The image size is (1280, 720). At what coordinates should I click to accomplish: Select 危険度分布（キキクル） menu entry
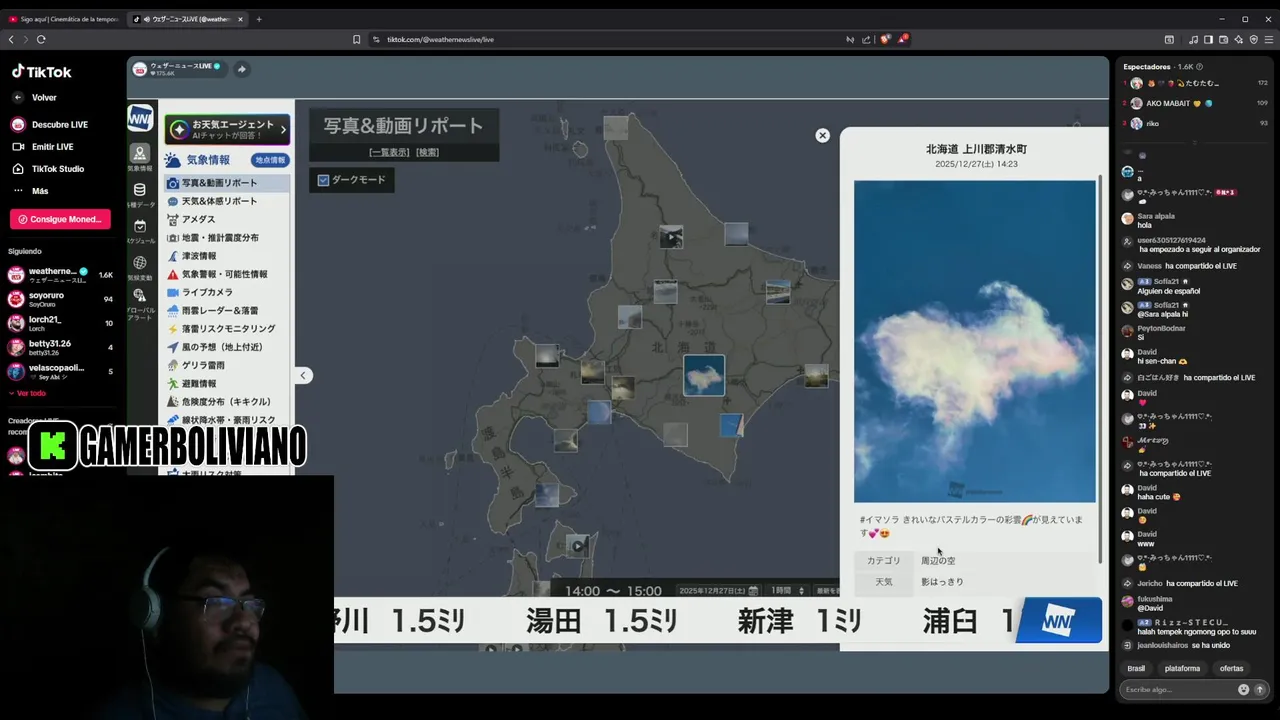[227, 401]
